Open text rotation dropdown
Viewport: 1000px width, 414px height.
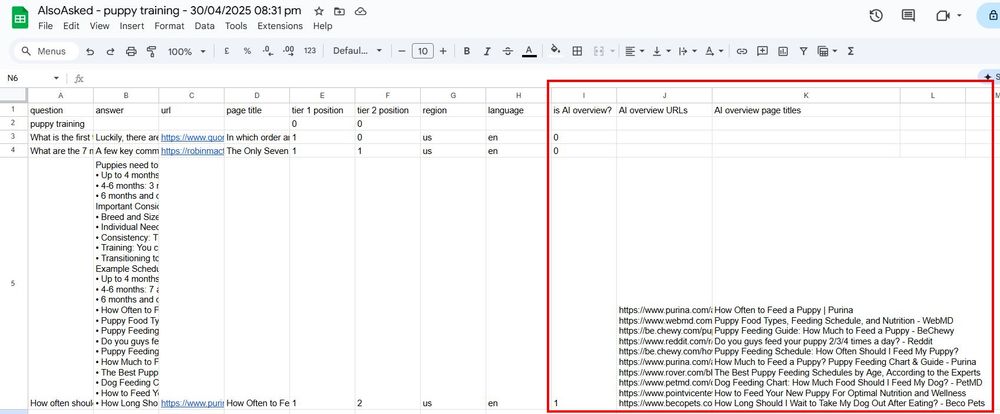[x=714, y=51]
